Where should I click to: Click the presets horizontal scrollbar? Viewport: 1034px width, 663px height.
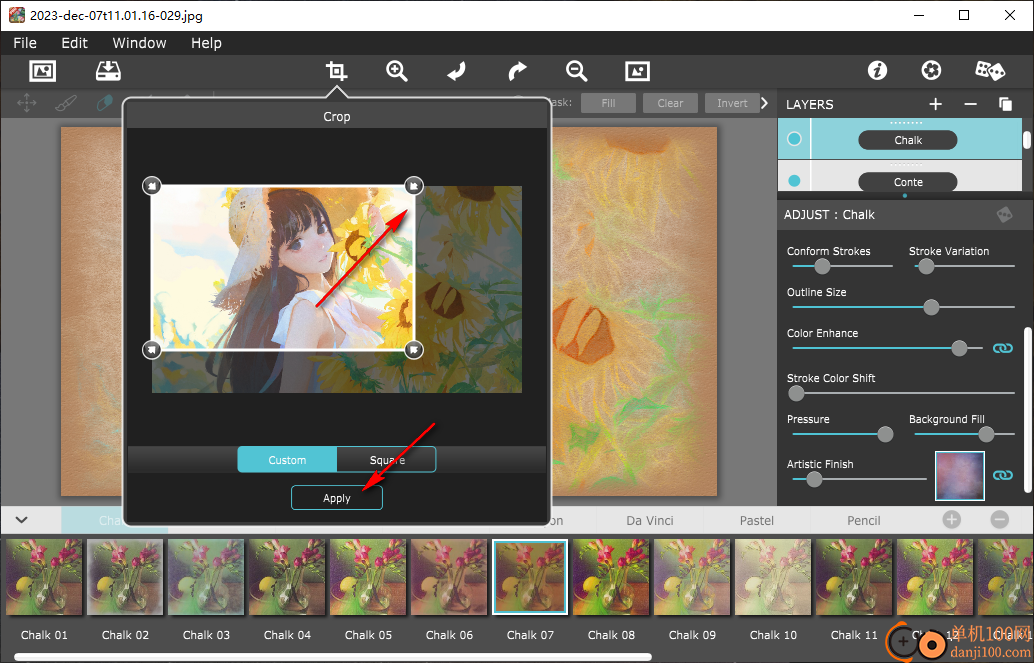coord(332,657)
